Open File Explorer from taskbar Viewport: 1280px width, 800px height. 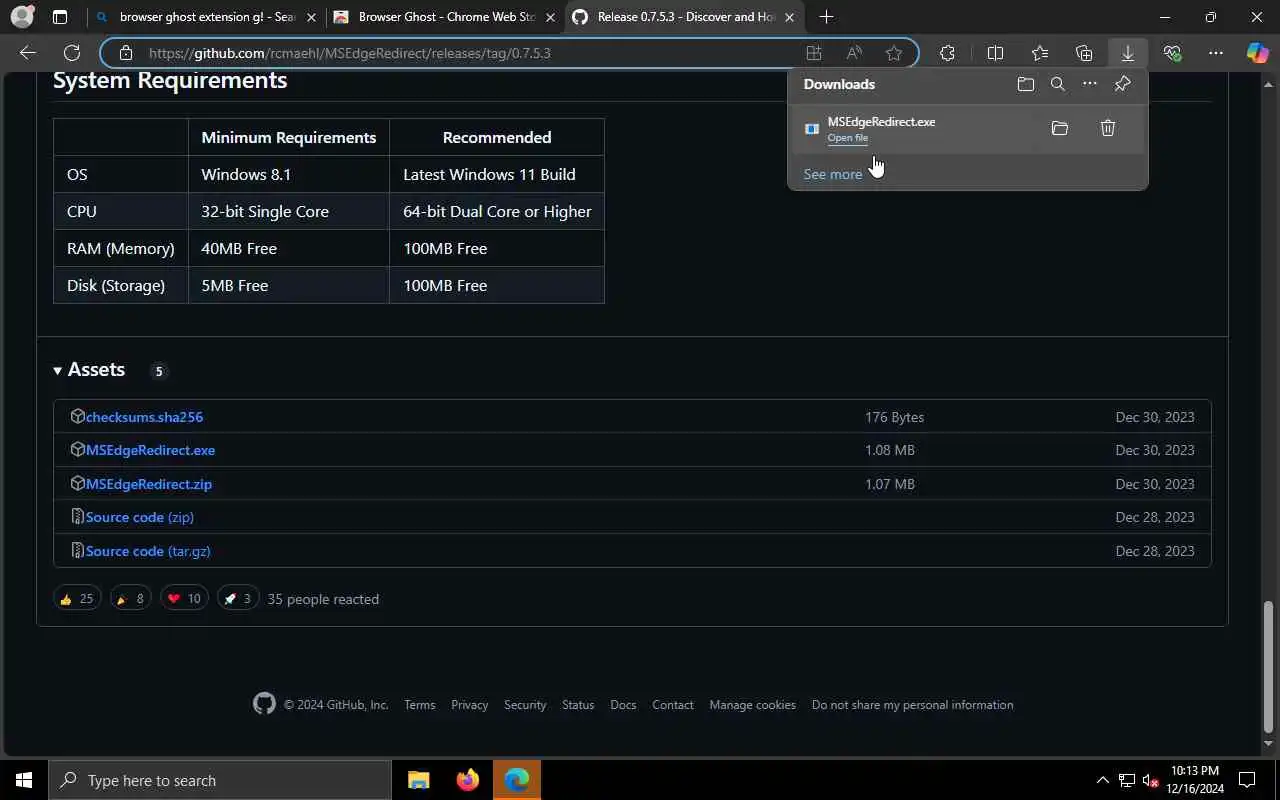[418, 780]
